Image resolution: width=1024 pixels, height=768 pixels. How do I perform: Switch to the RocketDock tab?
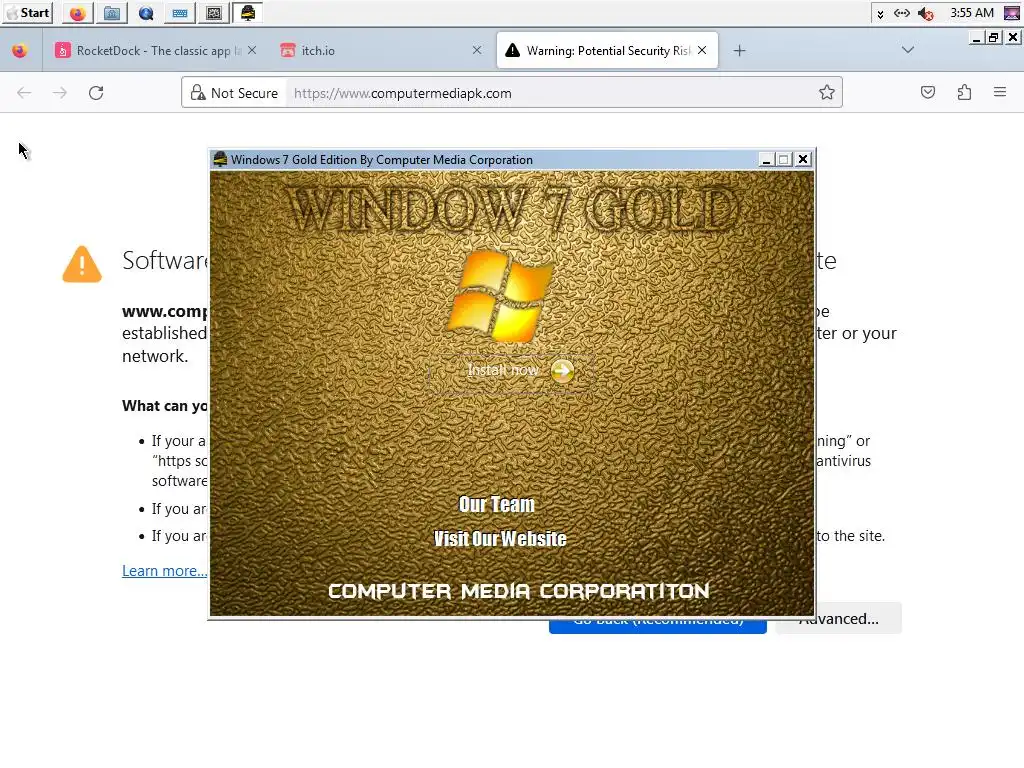tap(155, 50)
